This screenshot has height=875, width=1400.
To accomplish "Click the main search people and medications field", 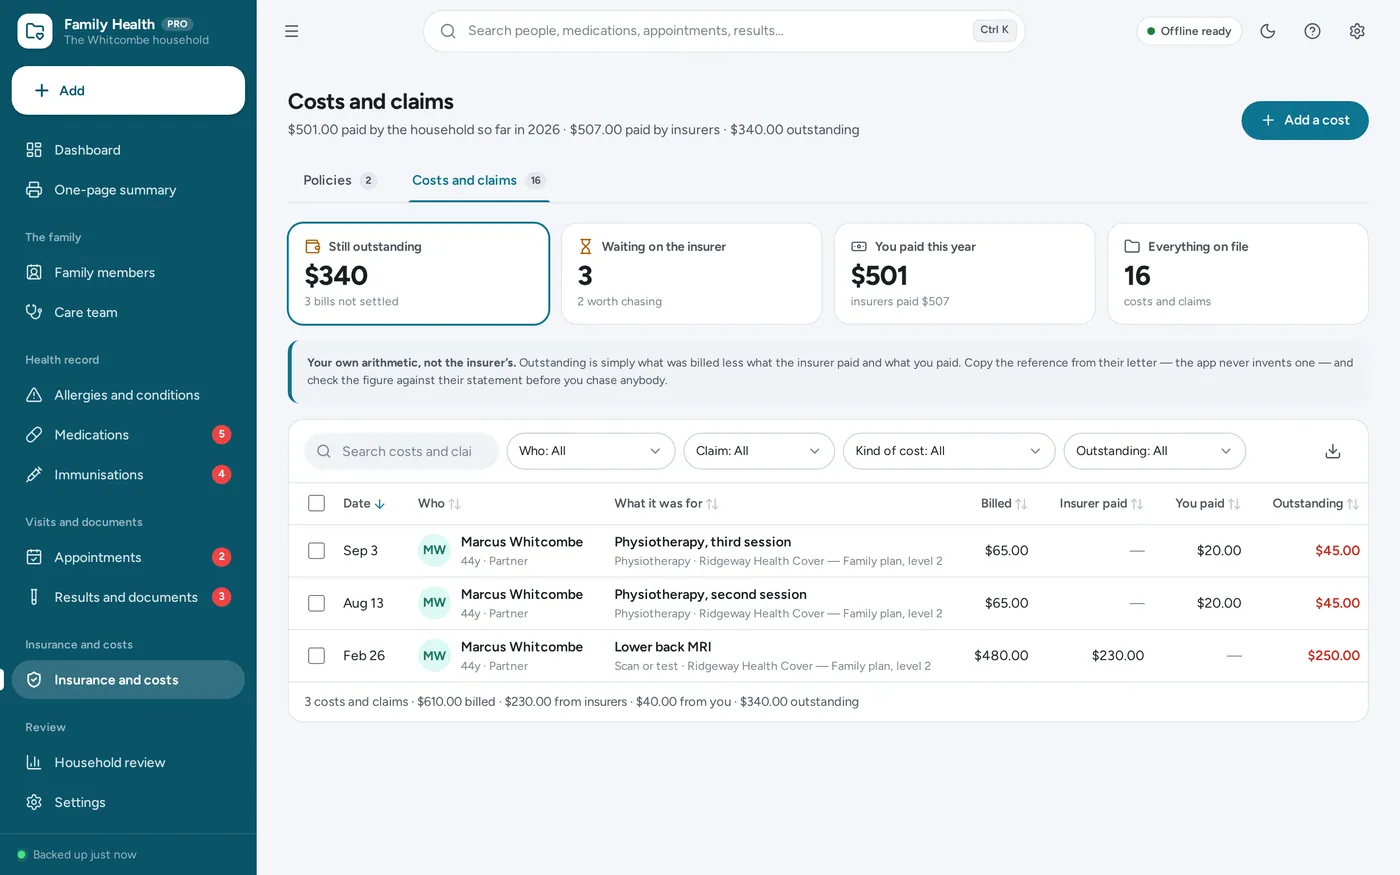I will (x=724, y=31).
